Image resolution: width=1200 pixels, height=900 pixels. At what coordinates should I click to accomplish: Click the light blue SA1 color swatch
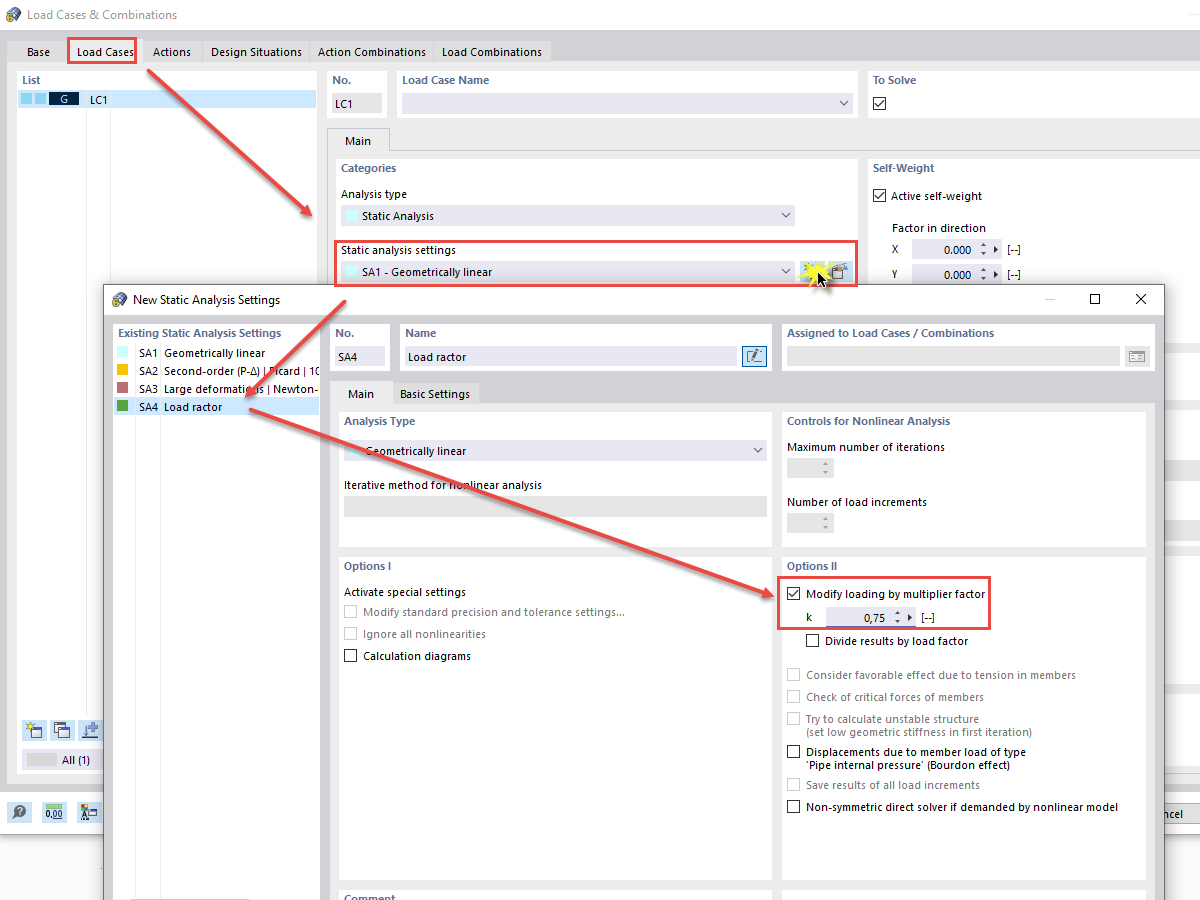(x=123, y=353)
